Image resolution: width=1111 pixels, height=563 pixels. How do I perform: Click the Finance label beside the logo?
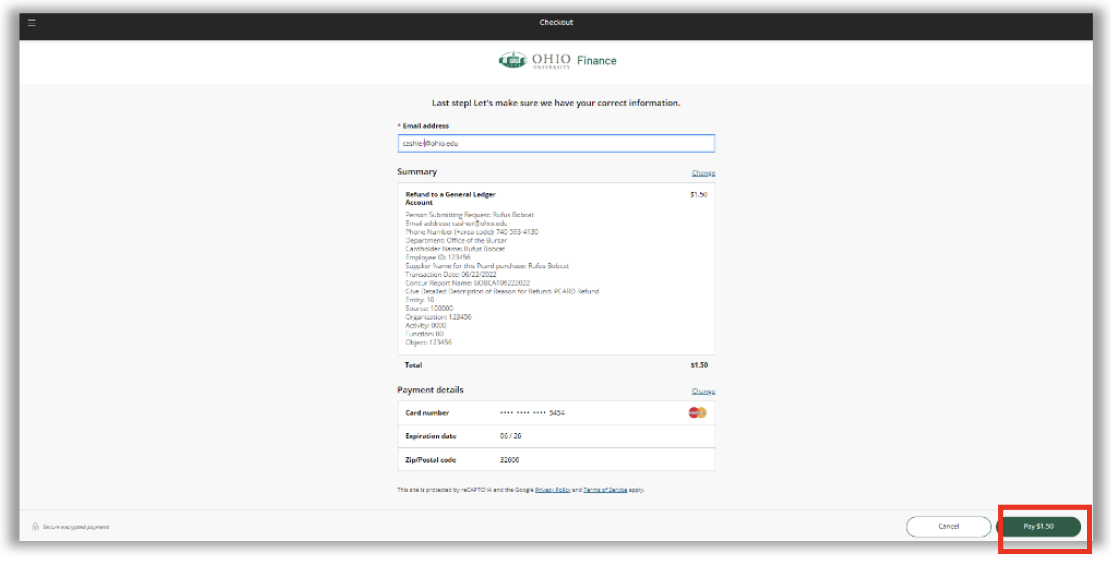click(597, 61)
